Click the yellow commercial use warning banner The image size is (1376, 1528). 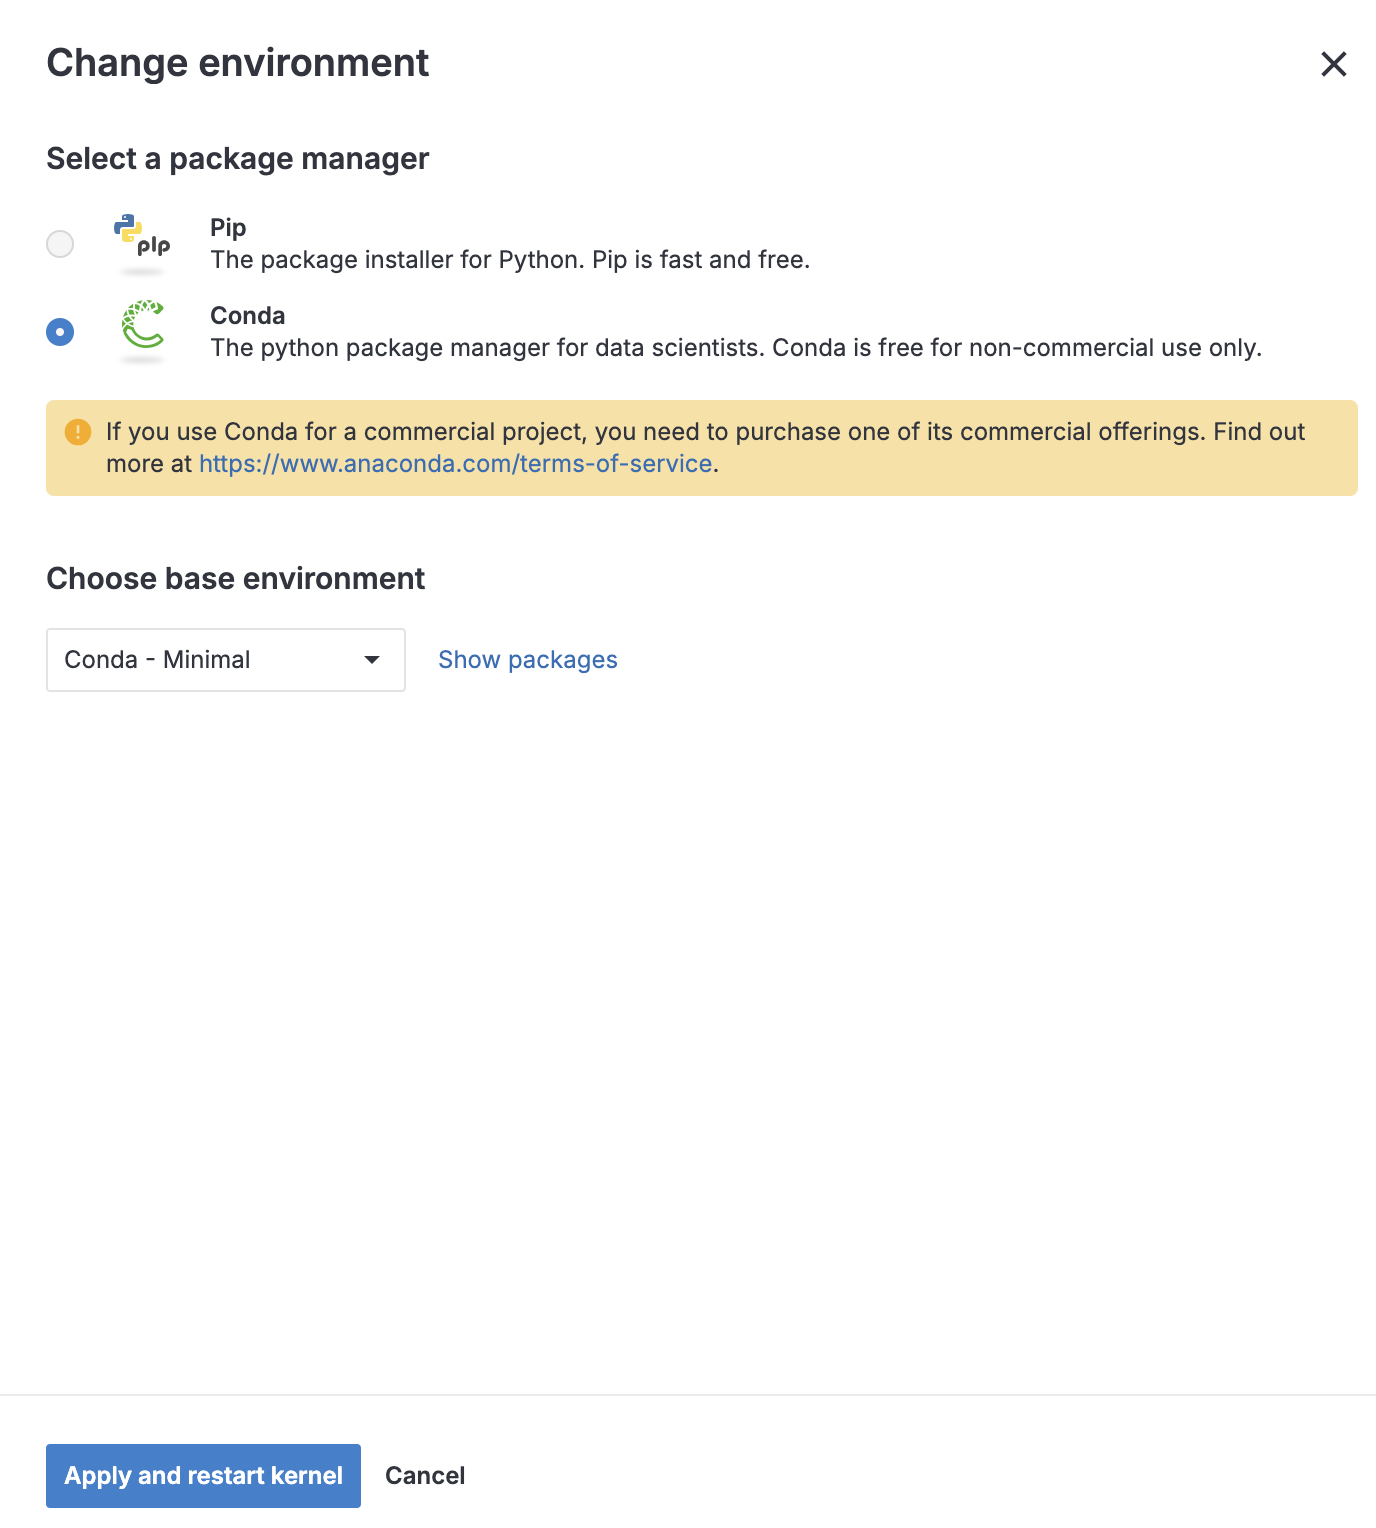tap(700, 447)
